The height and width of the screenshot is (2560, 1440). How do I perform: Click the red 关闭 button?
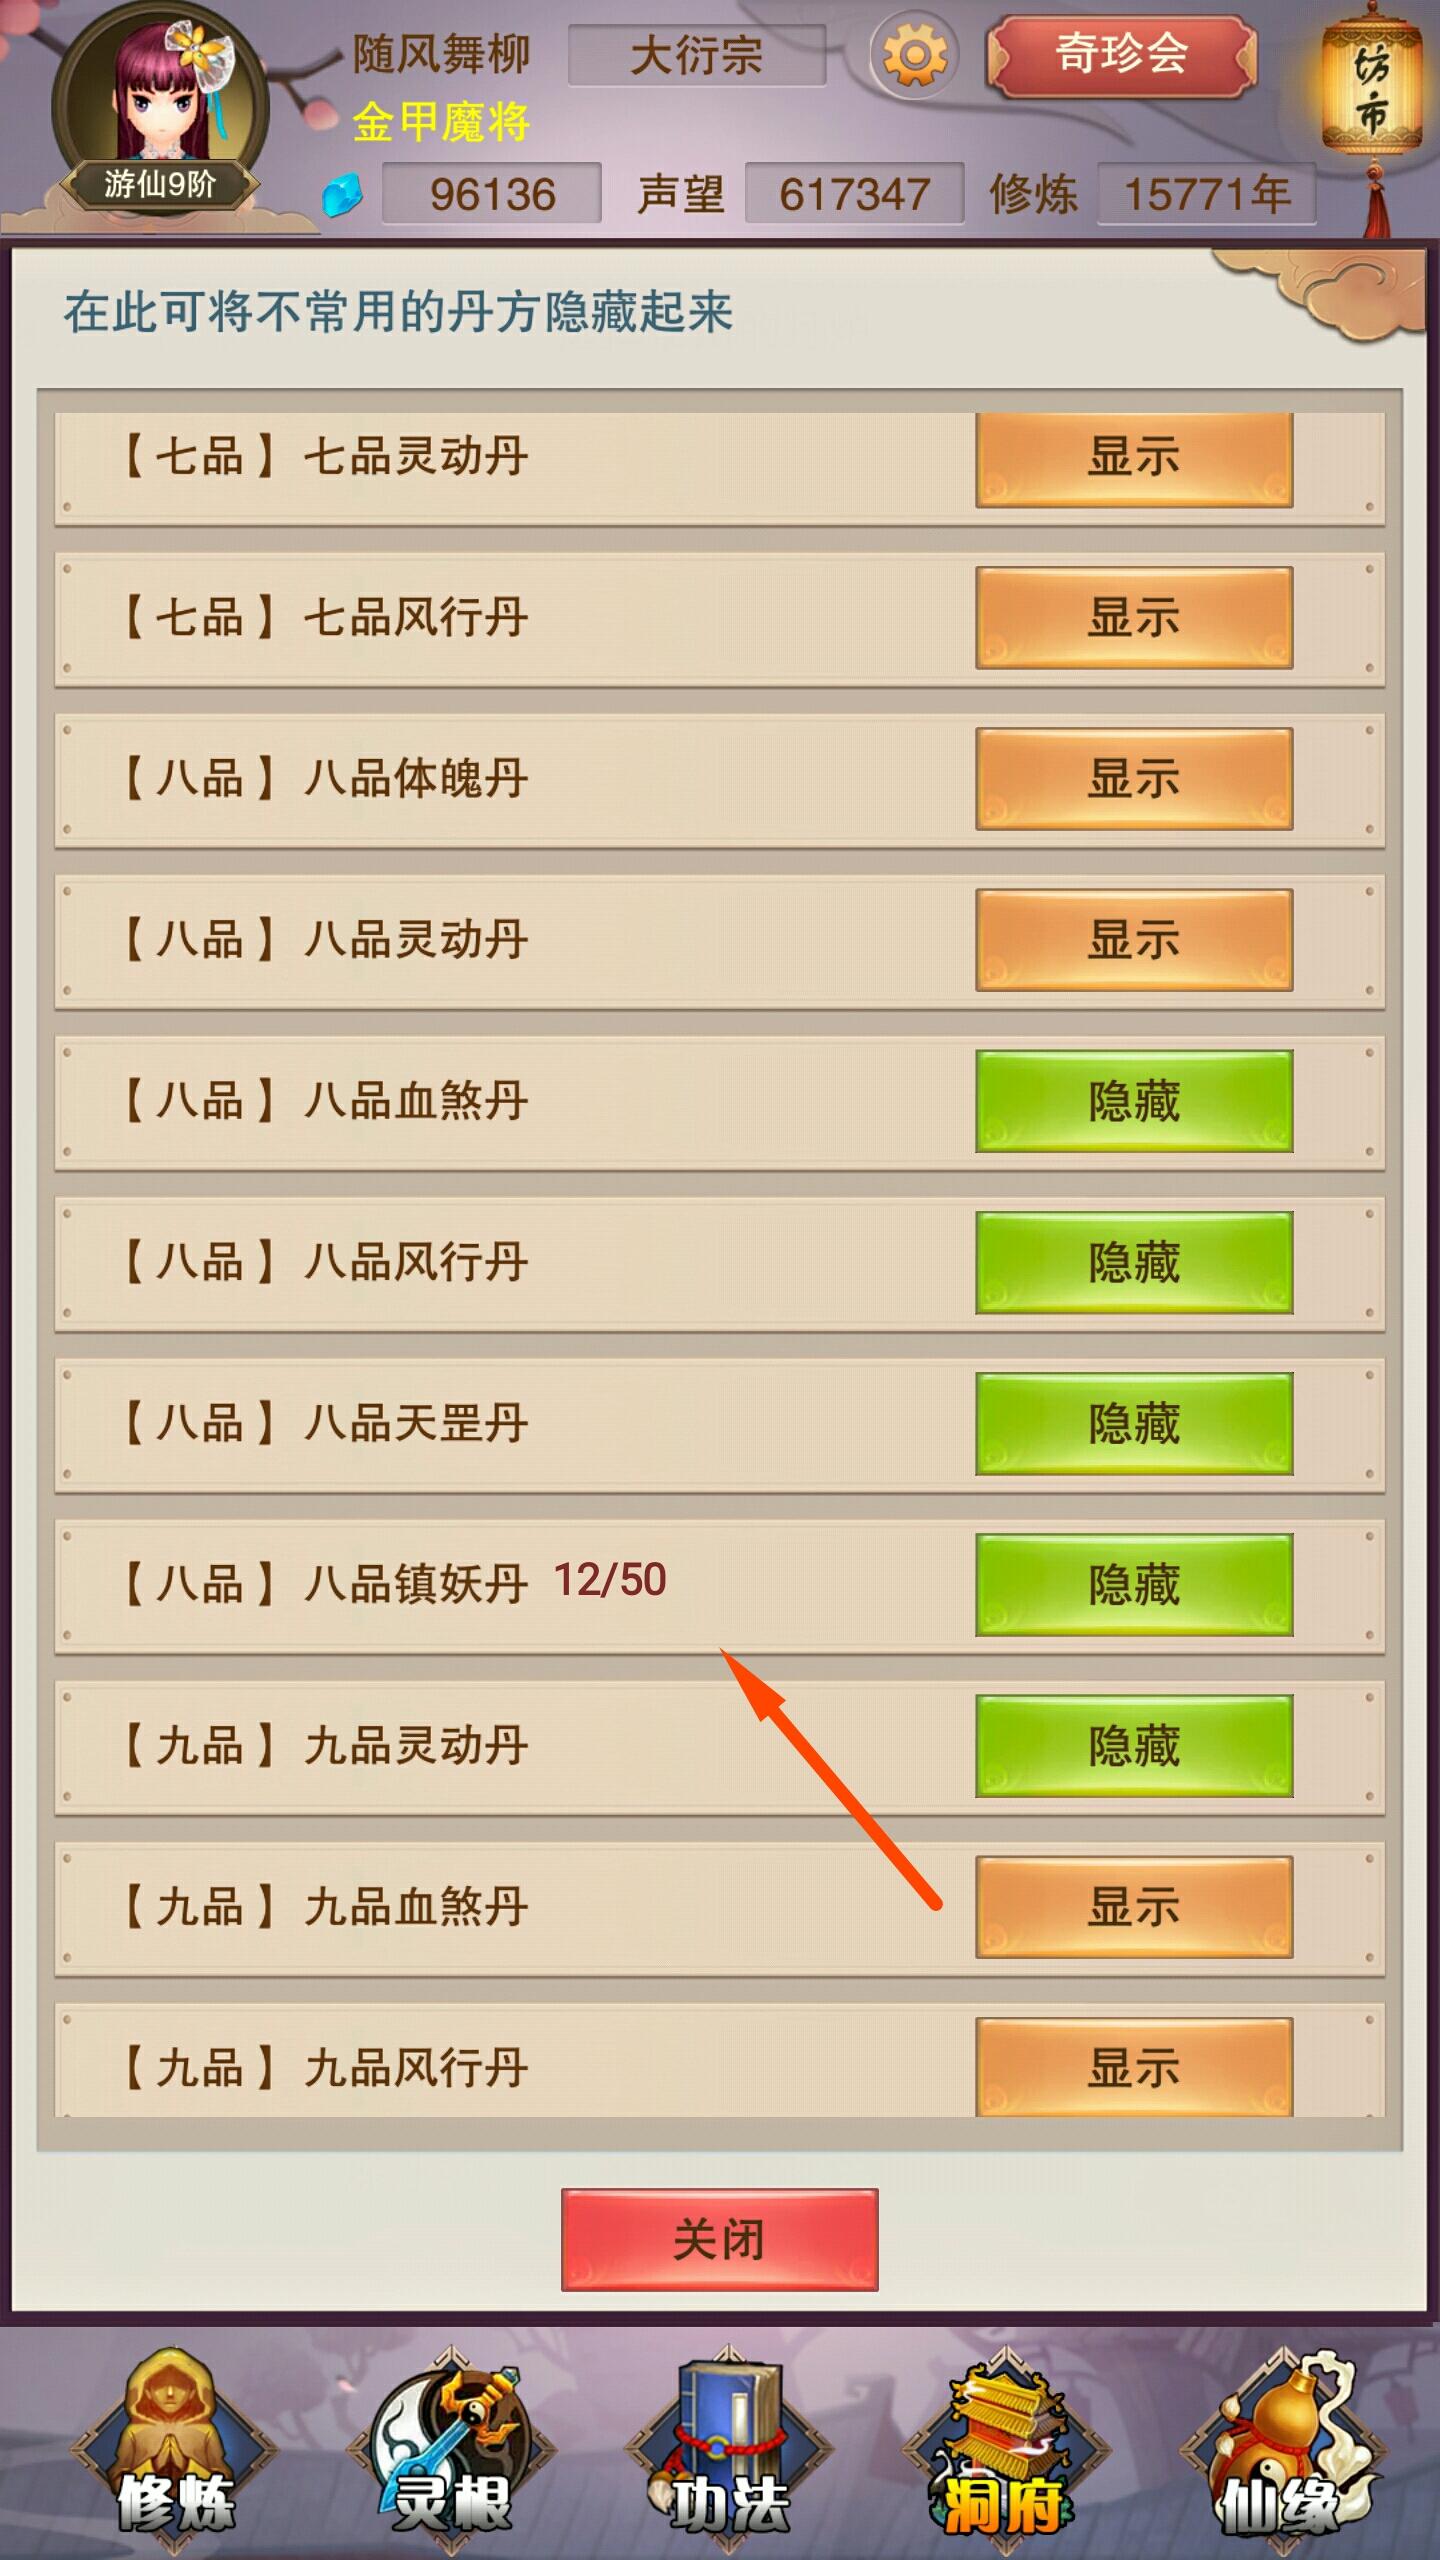720,2240
